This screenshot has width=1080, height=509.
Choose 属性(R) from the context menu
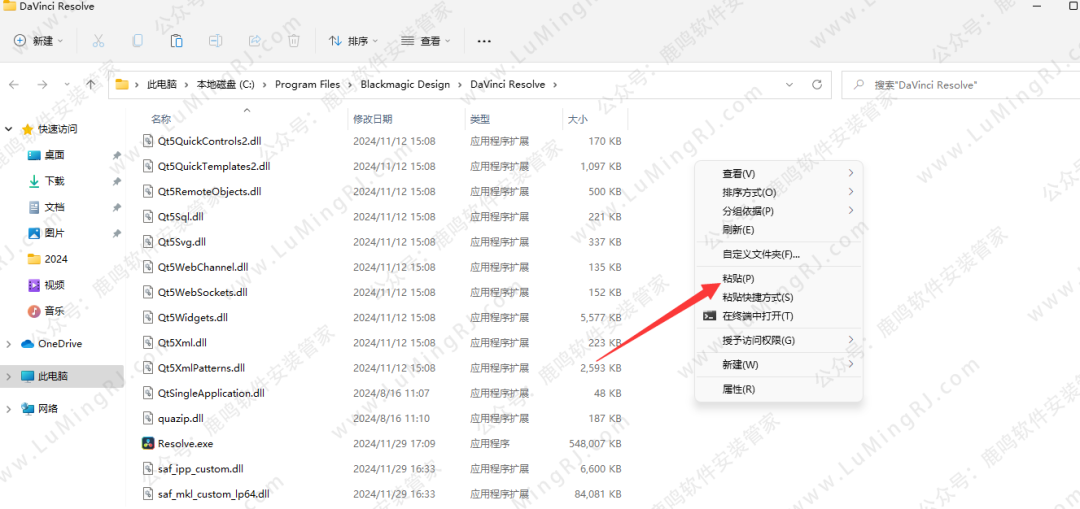tap(738, 389)
